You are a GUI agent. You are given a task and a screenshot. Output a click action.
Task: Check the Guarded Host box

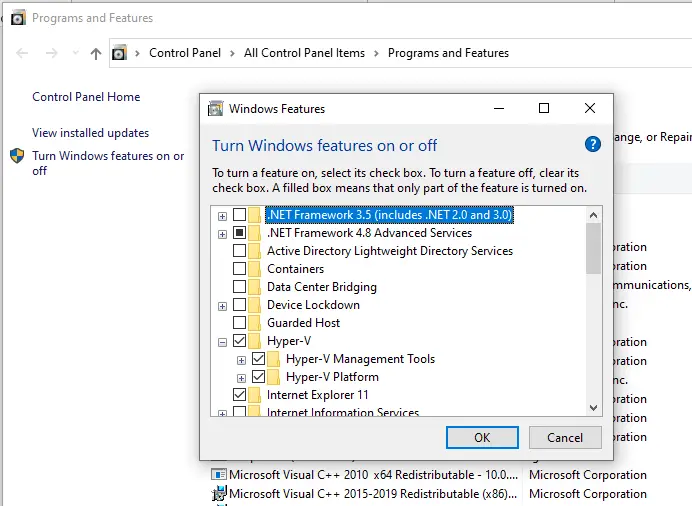[x=239, y=323]
